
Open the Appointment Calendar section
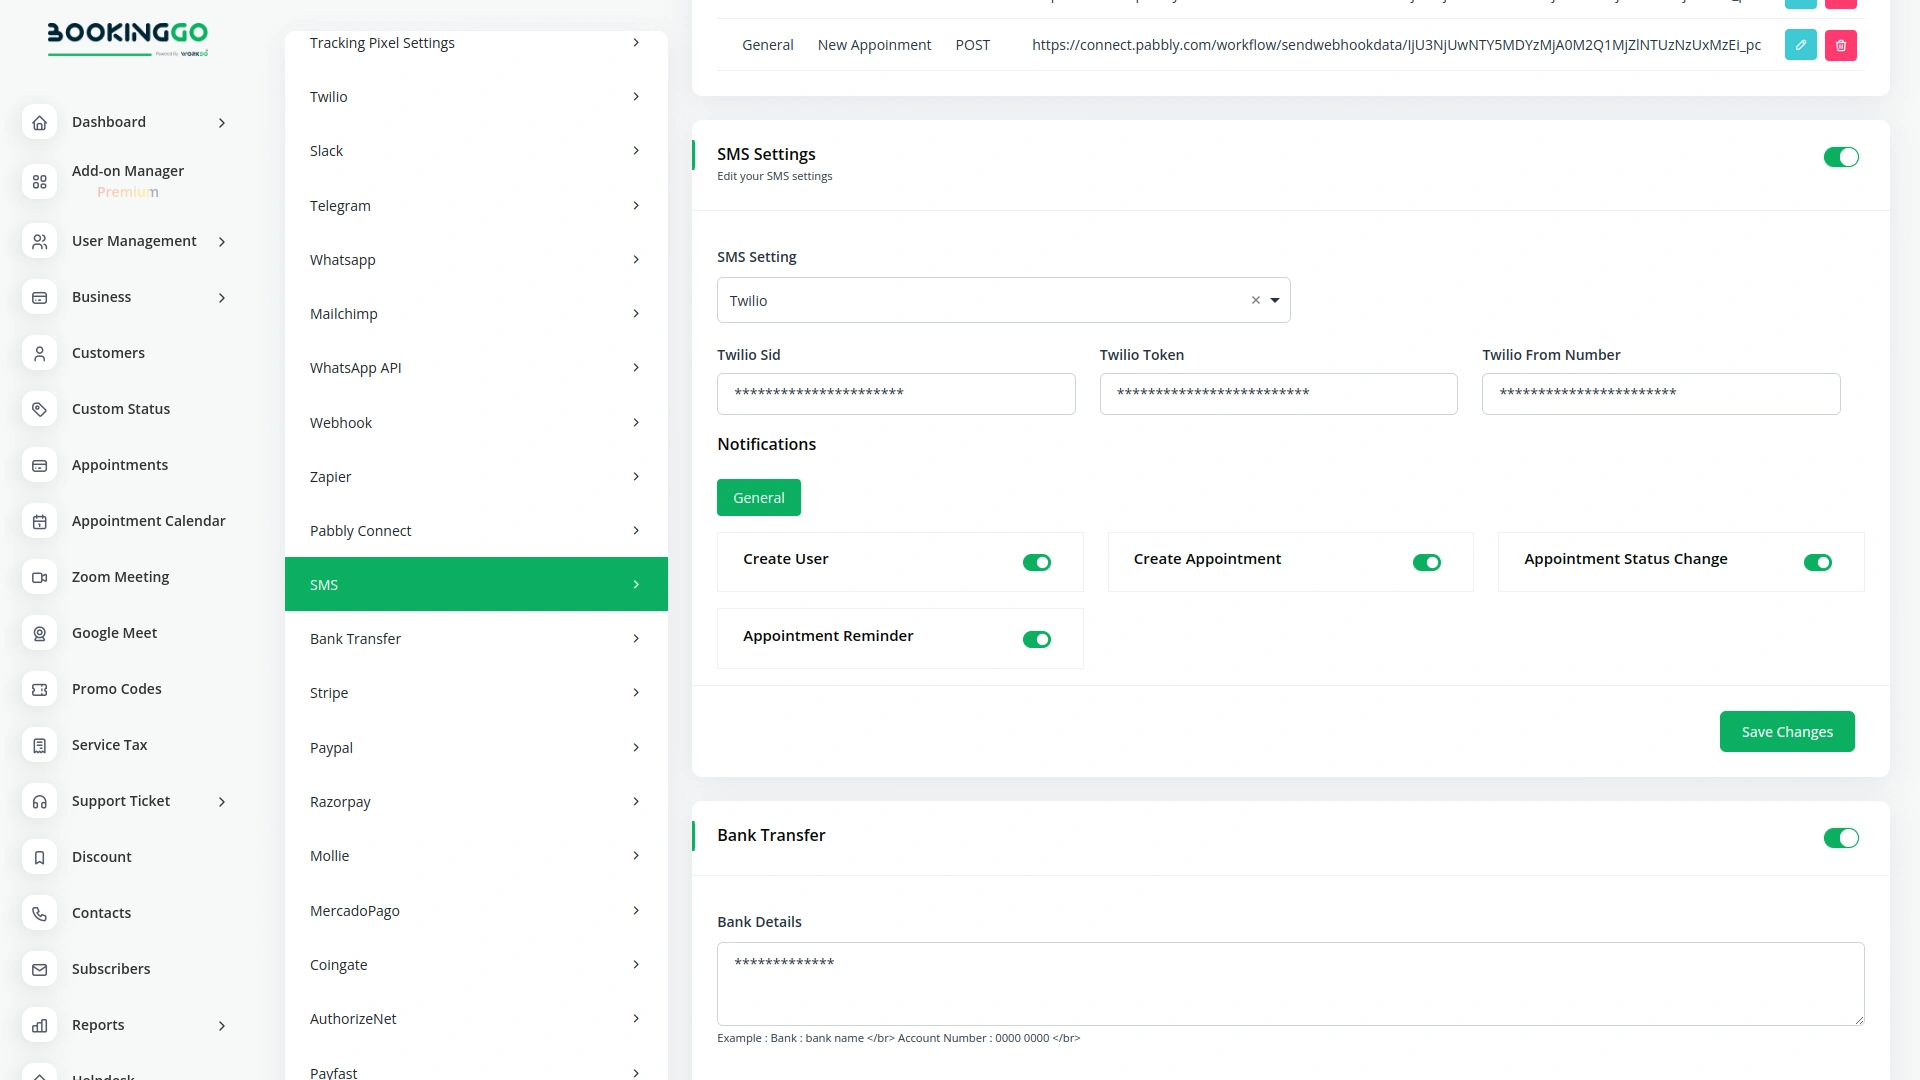[148, 521]
